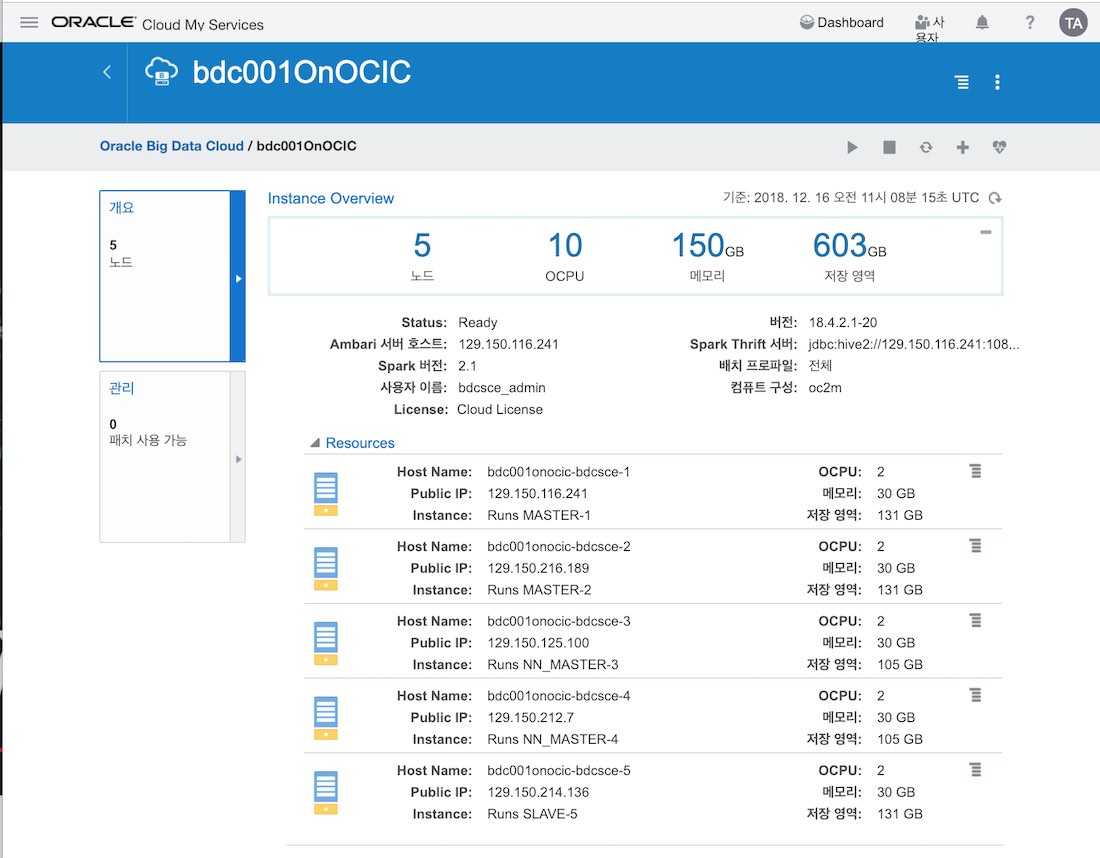Viewport: 1100px width, 858px height.
Task: Click the server icon for NN_MASTER-3 node
Action: [x=326, y=643]
